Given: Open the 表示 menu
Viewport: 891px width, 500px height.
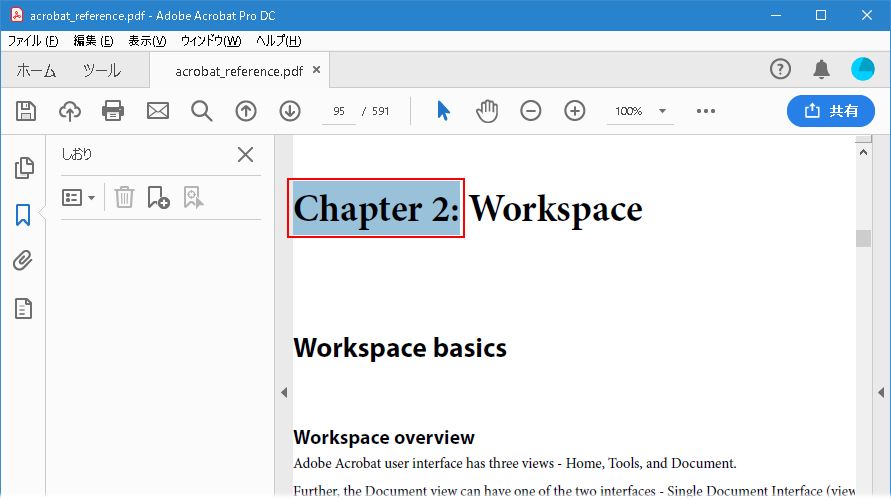Looking at the screenshot, I should [147, 41].
